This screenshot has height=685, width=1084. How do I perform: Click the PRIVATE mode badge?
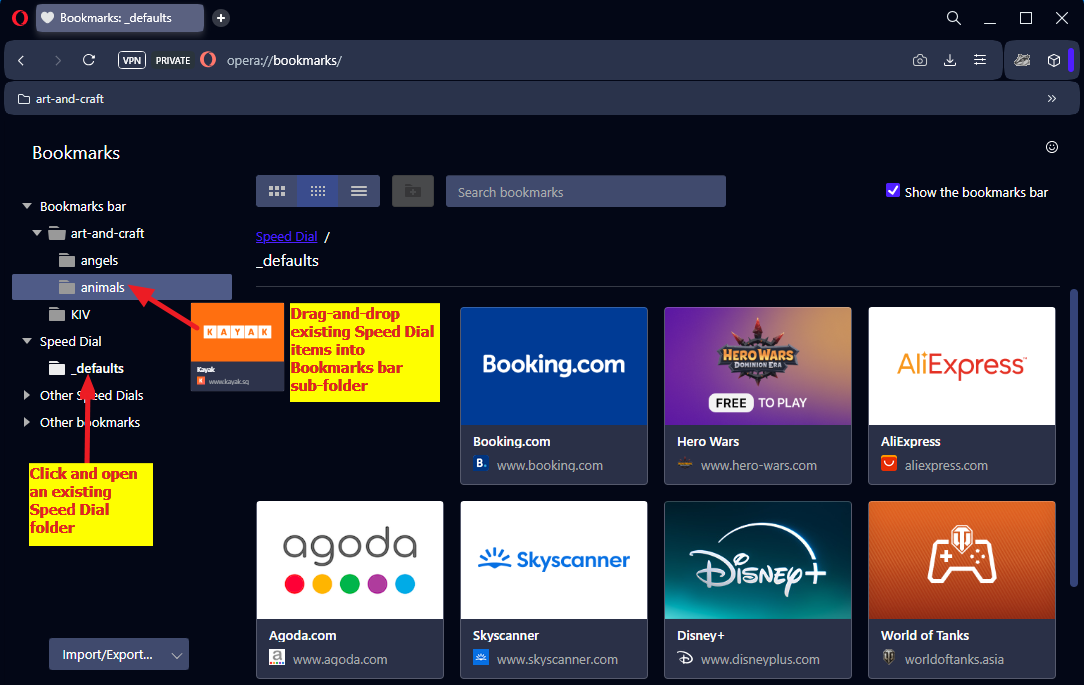click(x=173, y=61)
